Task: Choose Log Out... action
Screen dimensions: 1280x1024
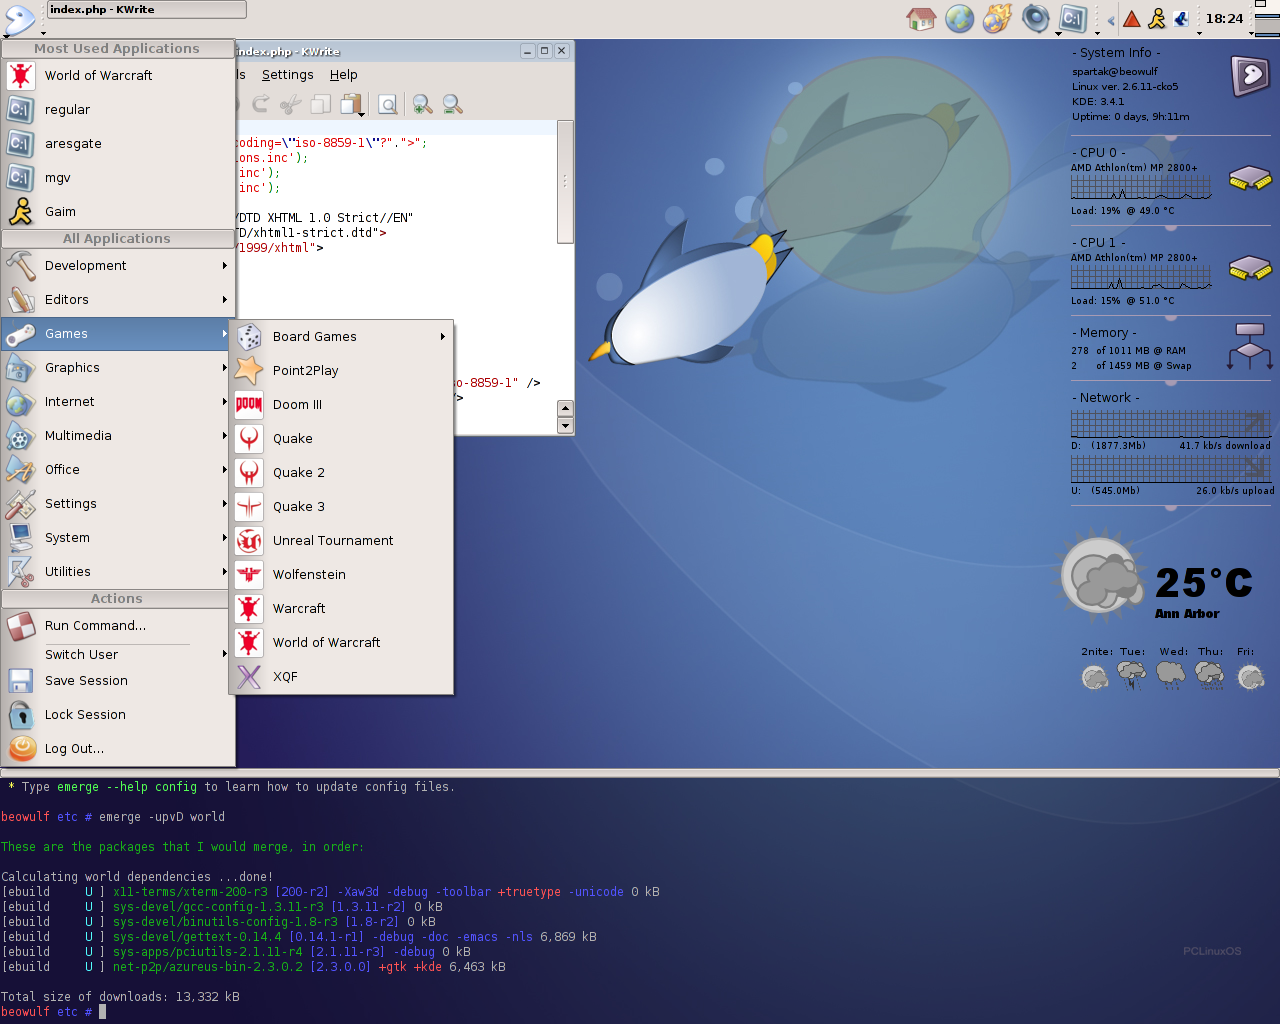Action: (x=118, y=748)
